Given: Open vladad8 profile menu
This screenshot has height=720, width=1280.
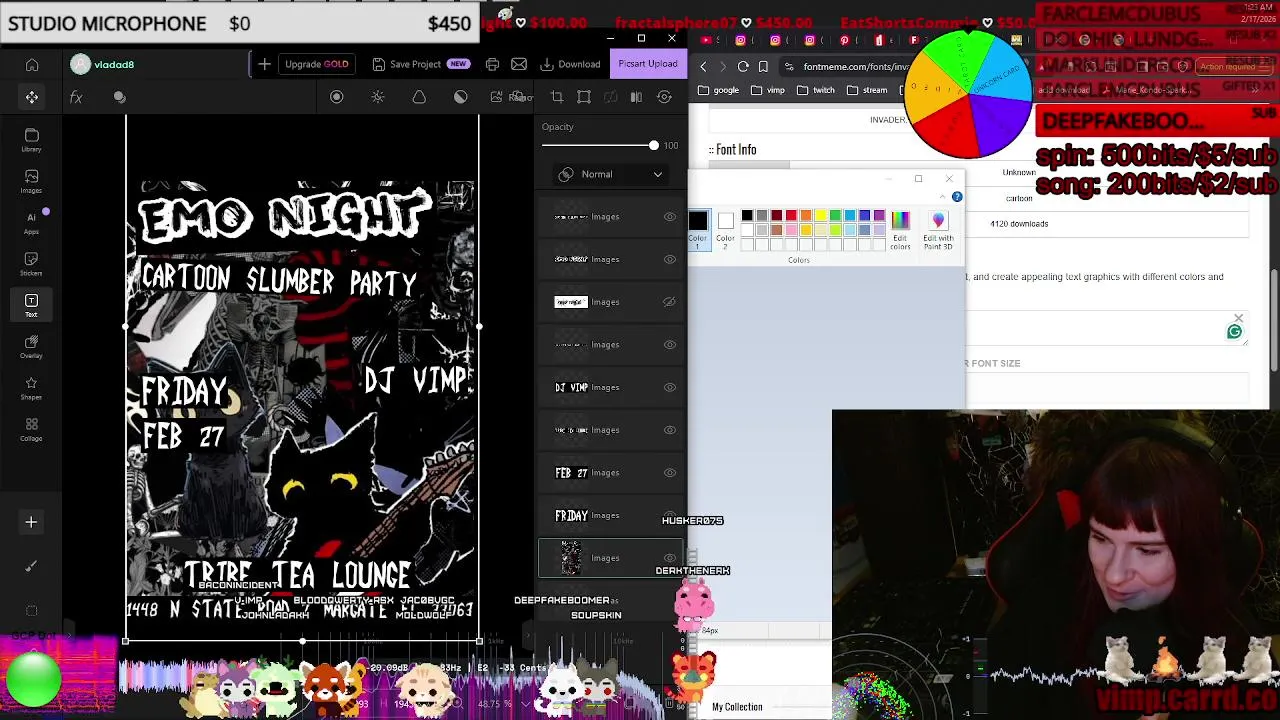Looking at the screenshot, I should coord(103,64).
